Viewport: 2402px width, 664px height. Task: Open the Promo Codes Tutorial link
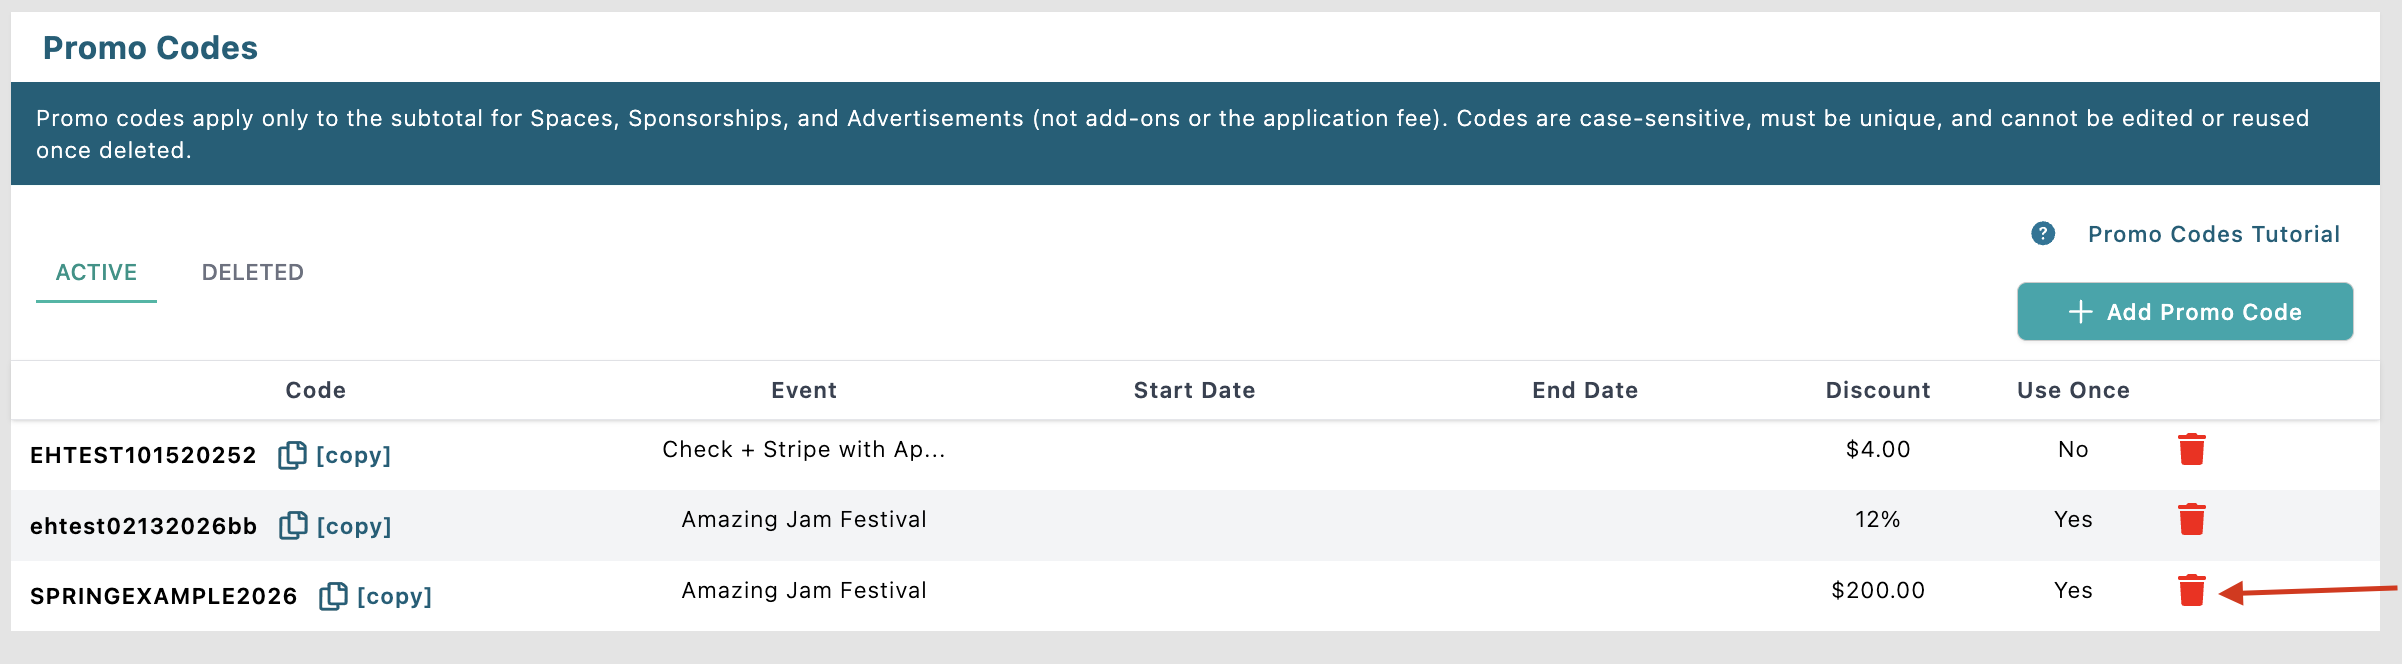coord(2213,234)
